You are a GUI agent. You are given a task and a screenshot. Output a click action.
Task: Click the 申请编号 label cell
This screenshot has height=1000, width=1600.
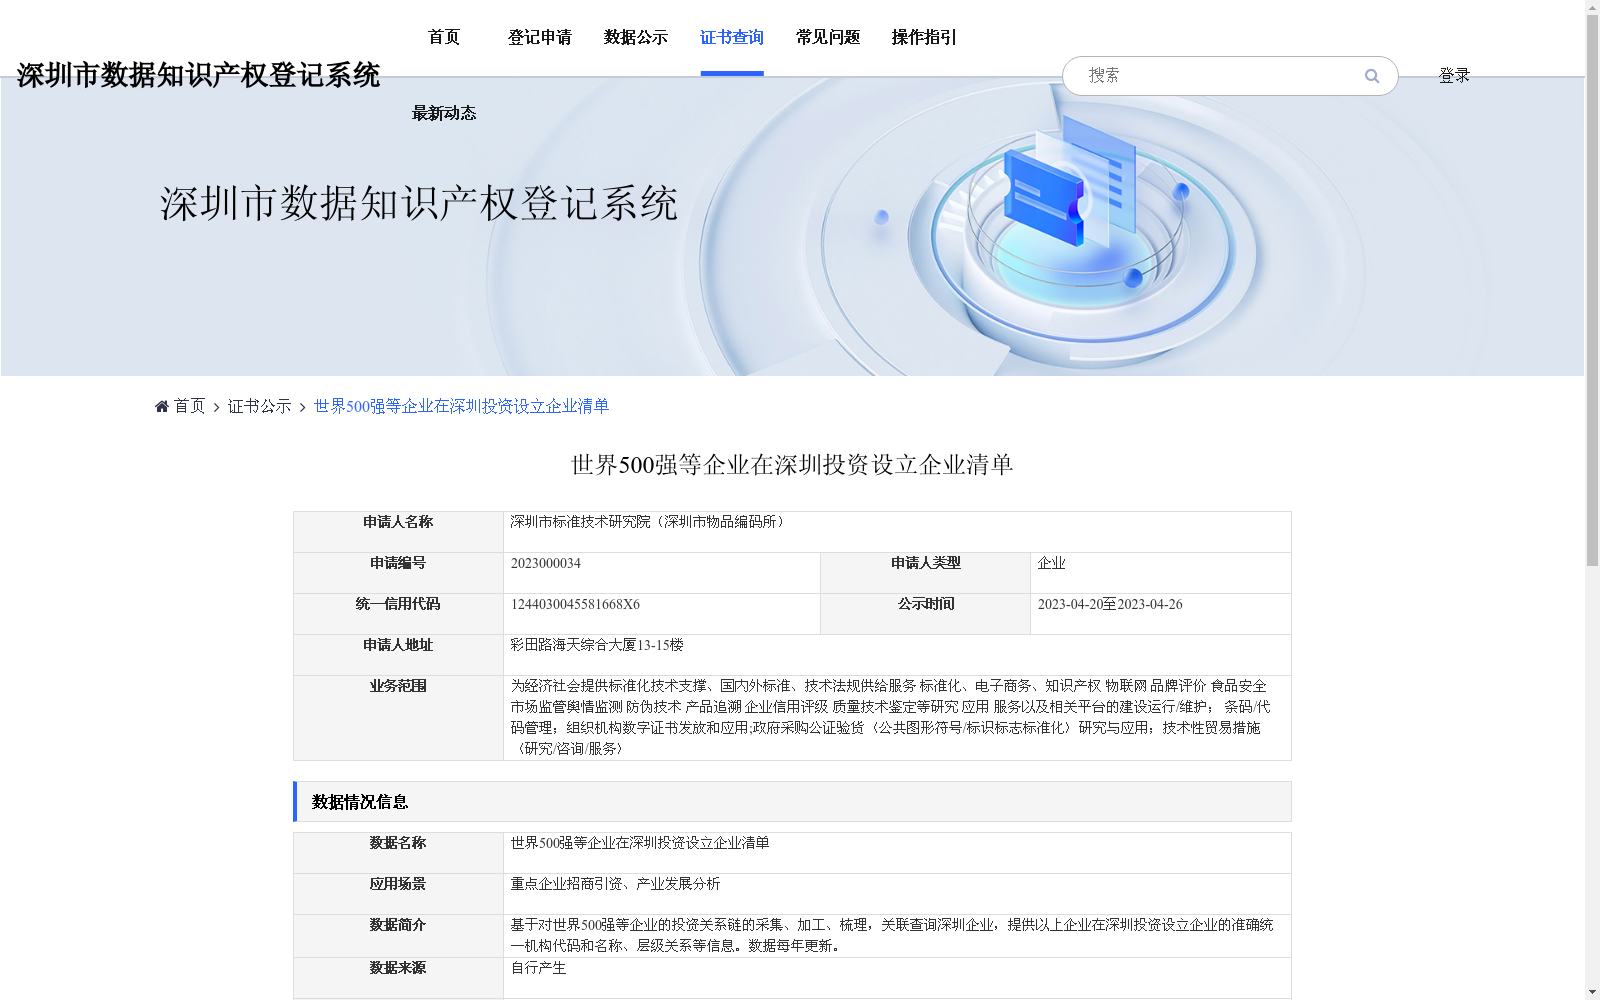(398, 573)
